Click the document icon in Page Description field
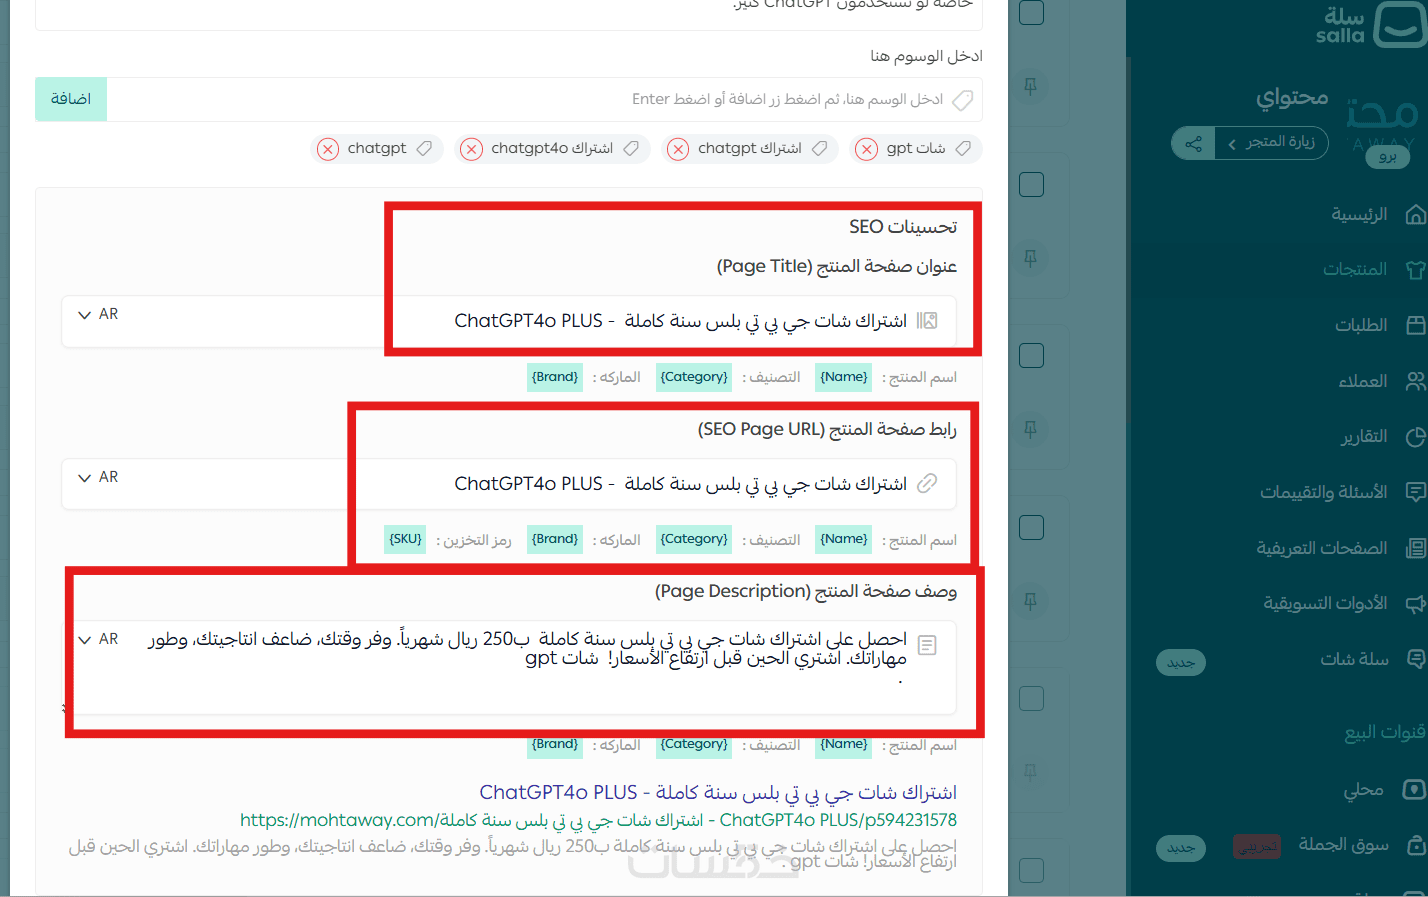This screenshot has width=1428, height=897. click(x=927, y=646)
